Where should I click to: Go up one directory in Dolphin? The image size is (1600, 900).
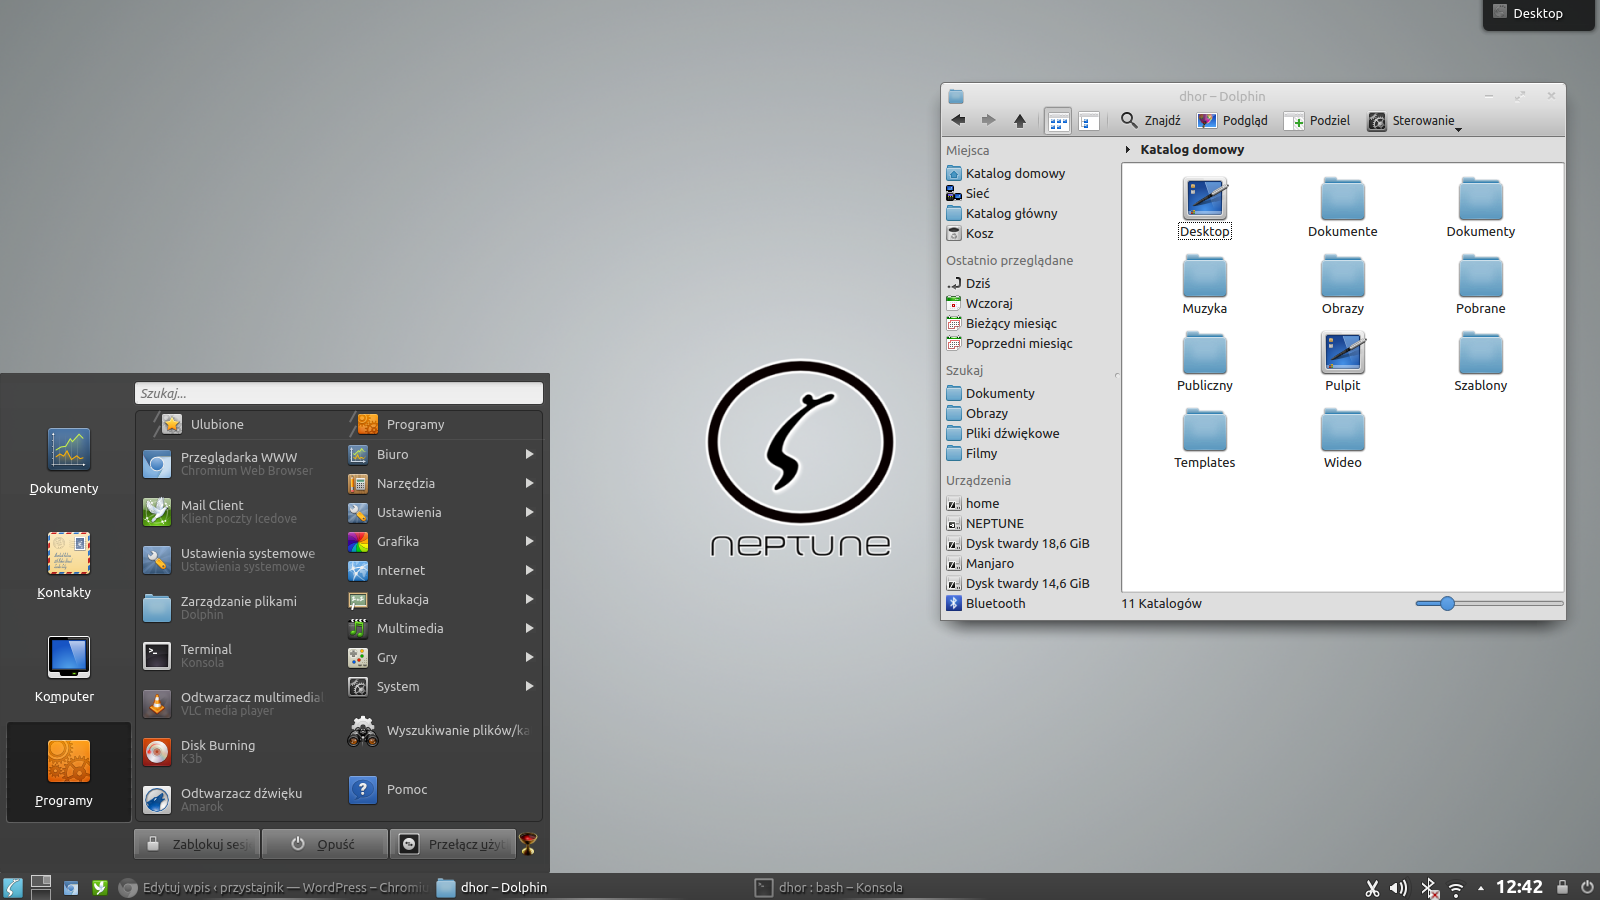pos(1020,120)
